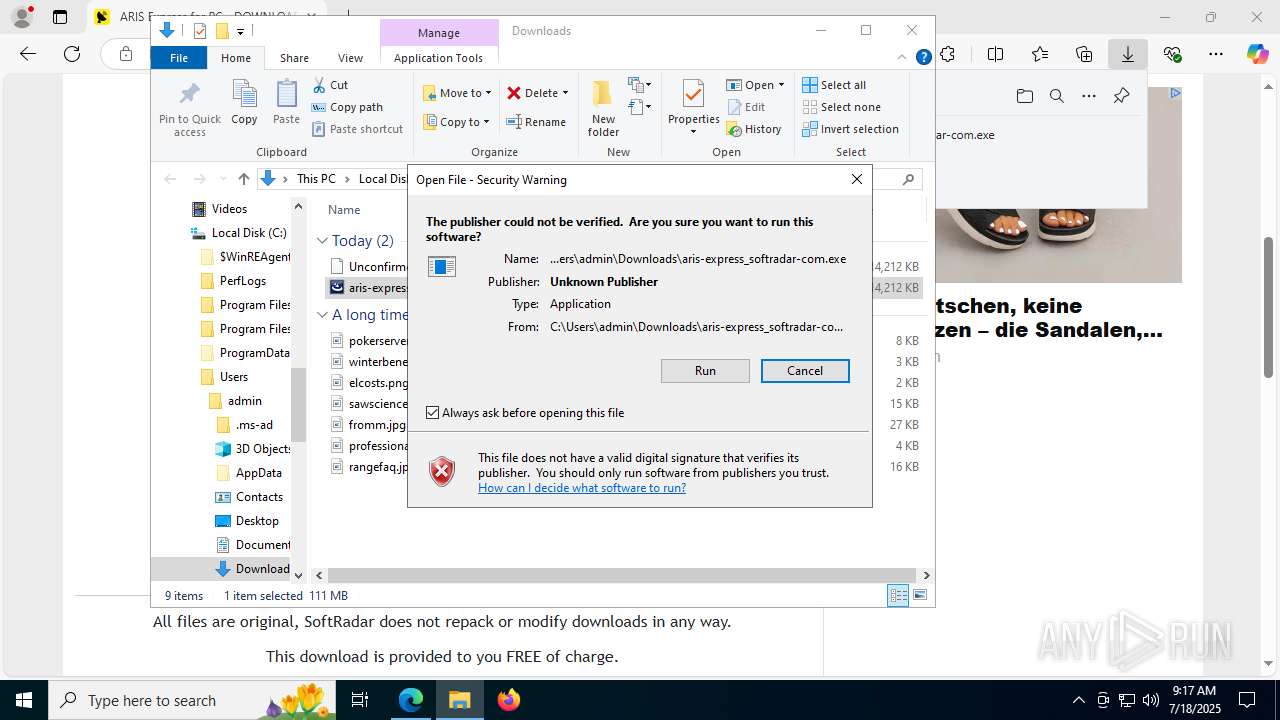Select the Application Tools tab
Screen dimensions: 1280x720
pos(438,58)
